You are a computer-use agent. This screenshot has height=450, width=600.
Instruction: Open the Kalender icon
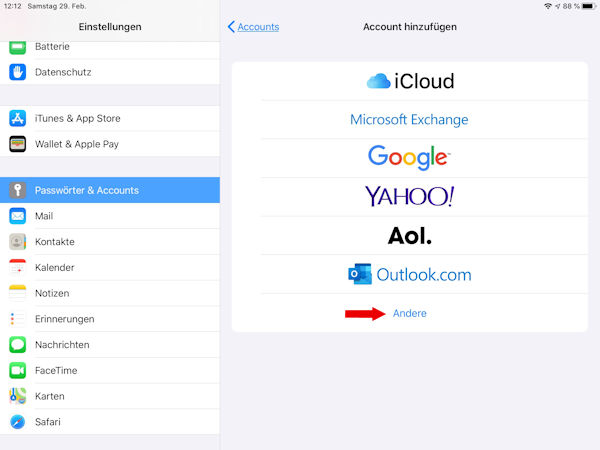[x=17, y=268]
